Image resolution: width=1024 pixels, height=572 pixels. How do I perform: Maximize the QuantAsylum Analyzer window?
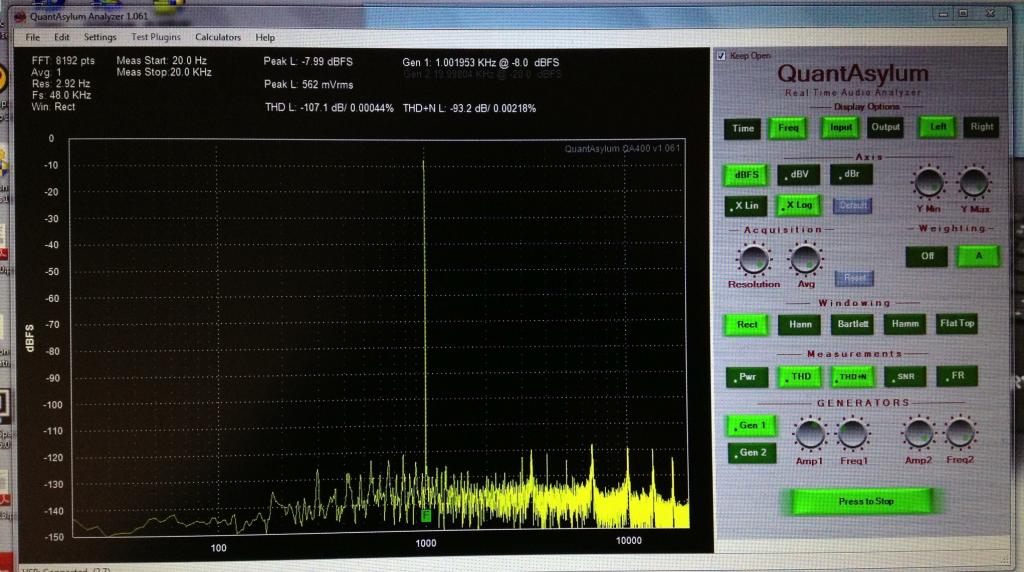click(963, 13)
